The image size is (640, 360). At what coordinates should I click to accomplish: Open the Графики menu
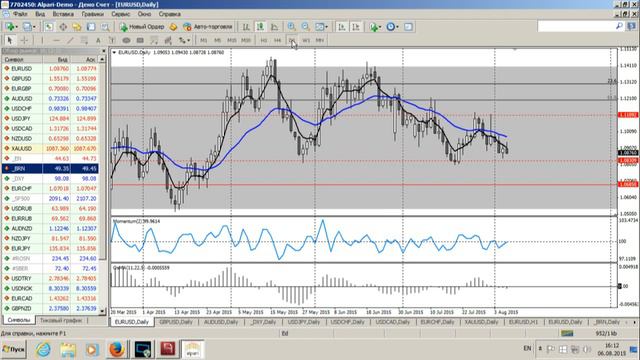(92, 14)
